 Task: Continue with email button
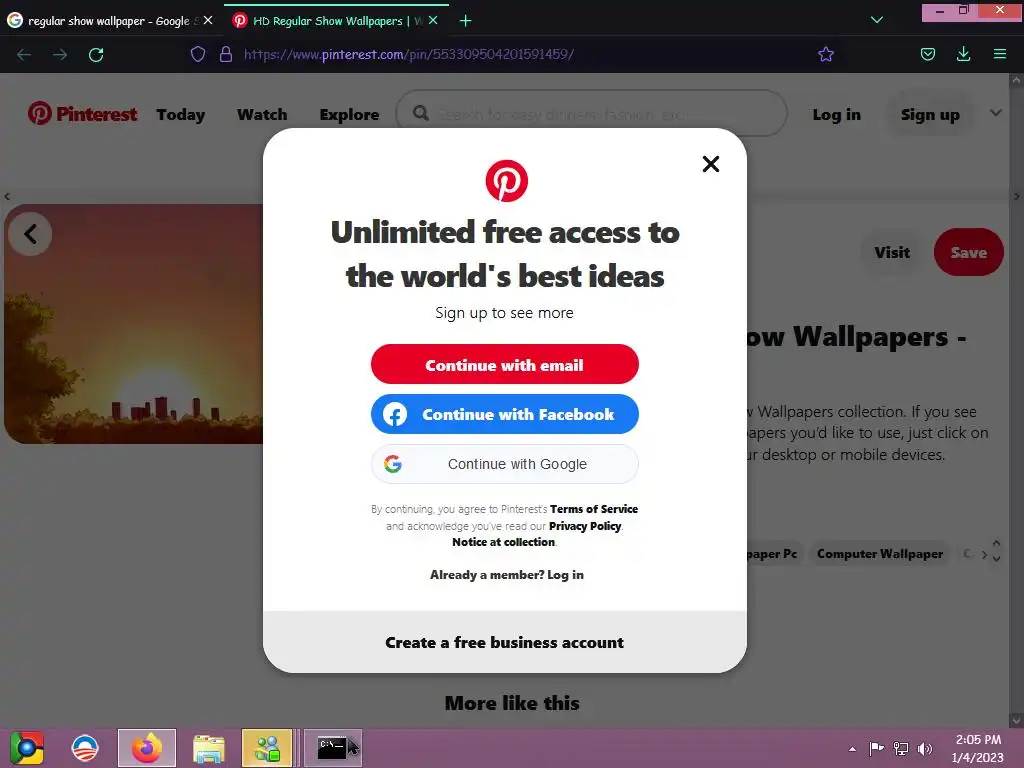click(504, 364)
